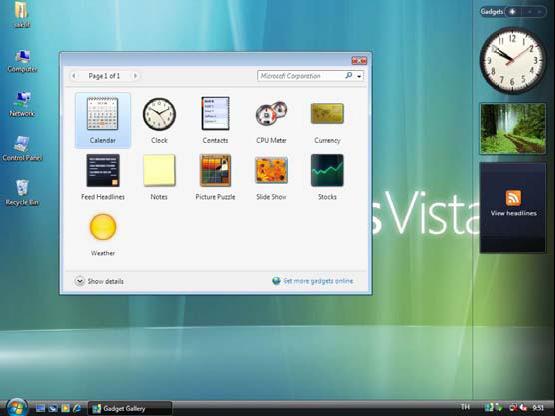Open the Windows Start orb
555x416 pixels.
point(17,408)
